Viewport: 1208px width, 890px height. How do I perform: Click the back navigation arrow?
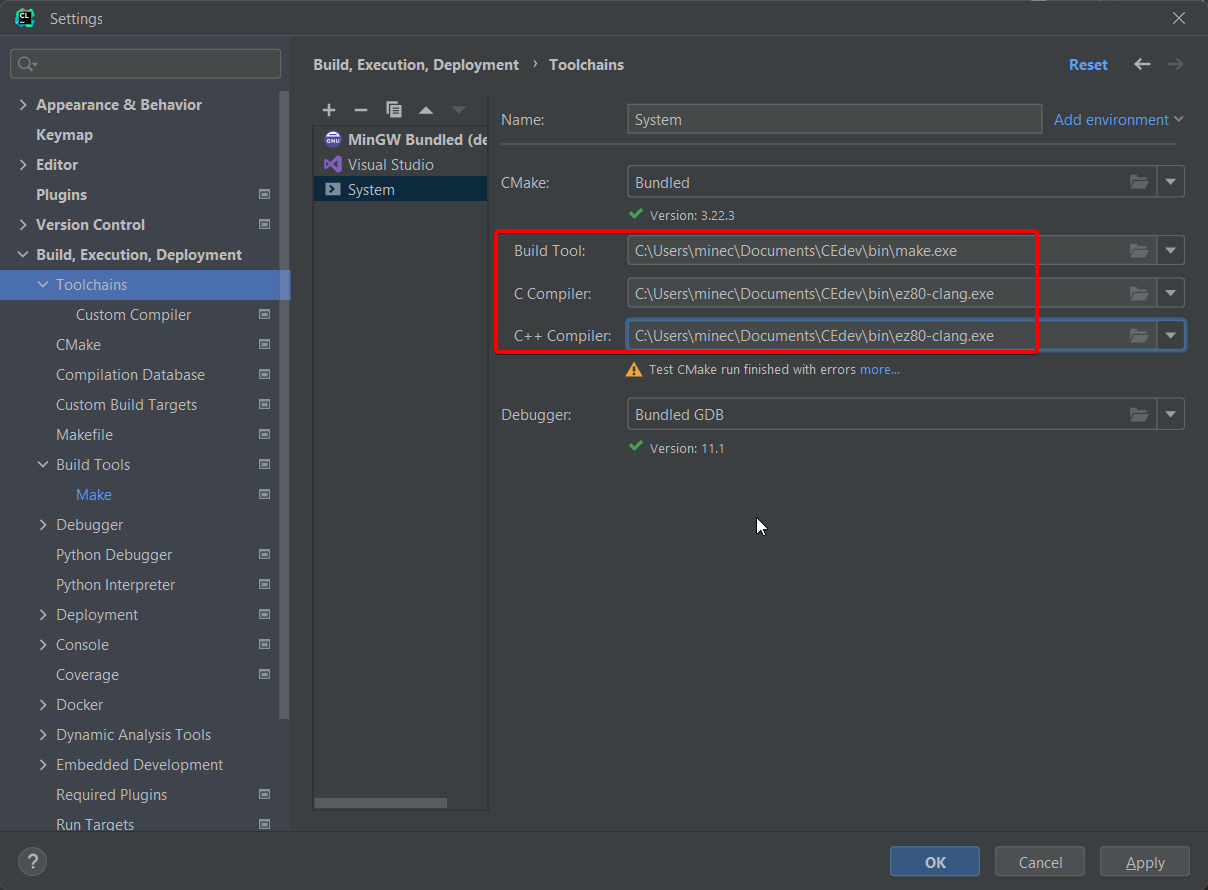pyautogui.click(x=1142, y=64)
